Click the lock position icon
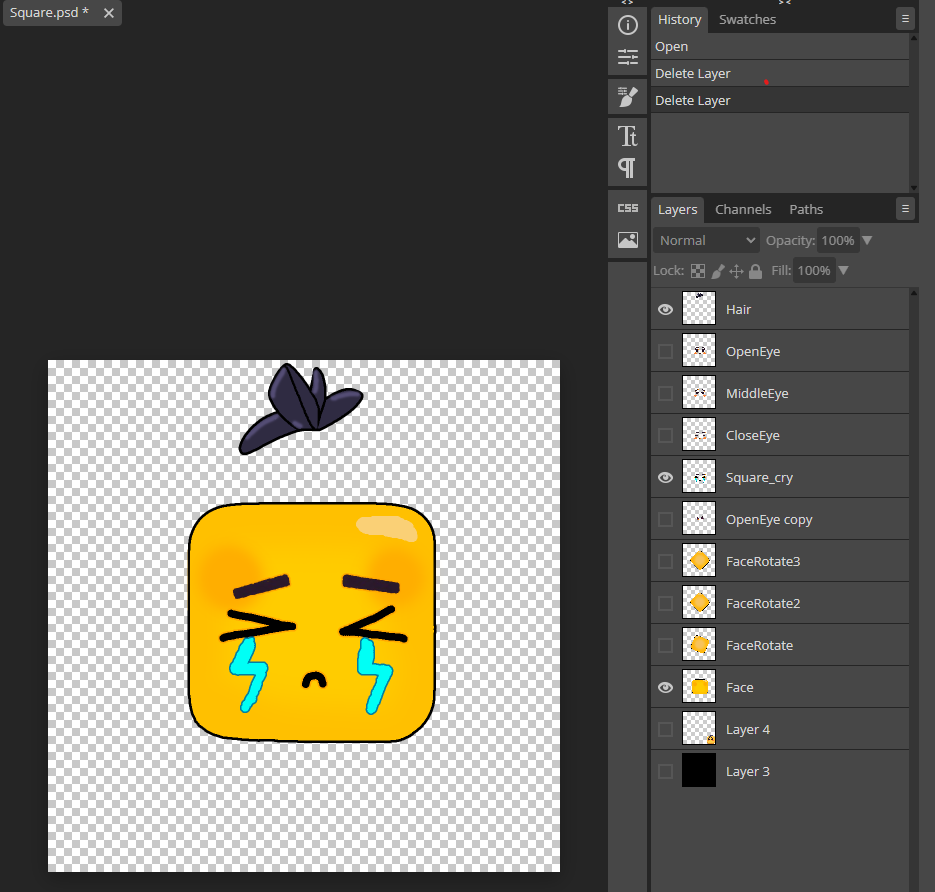Image resolution: width=935 pixels, height=892 pixels. (736, 271)
